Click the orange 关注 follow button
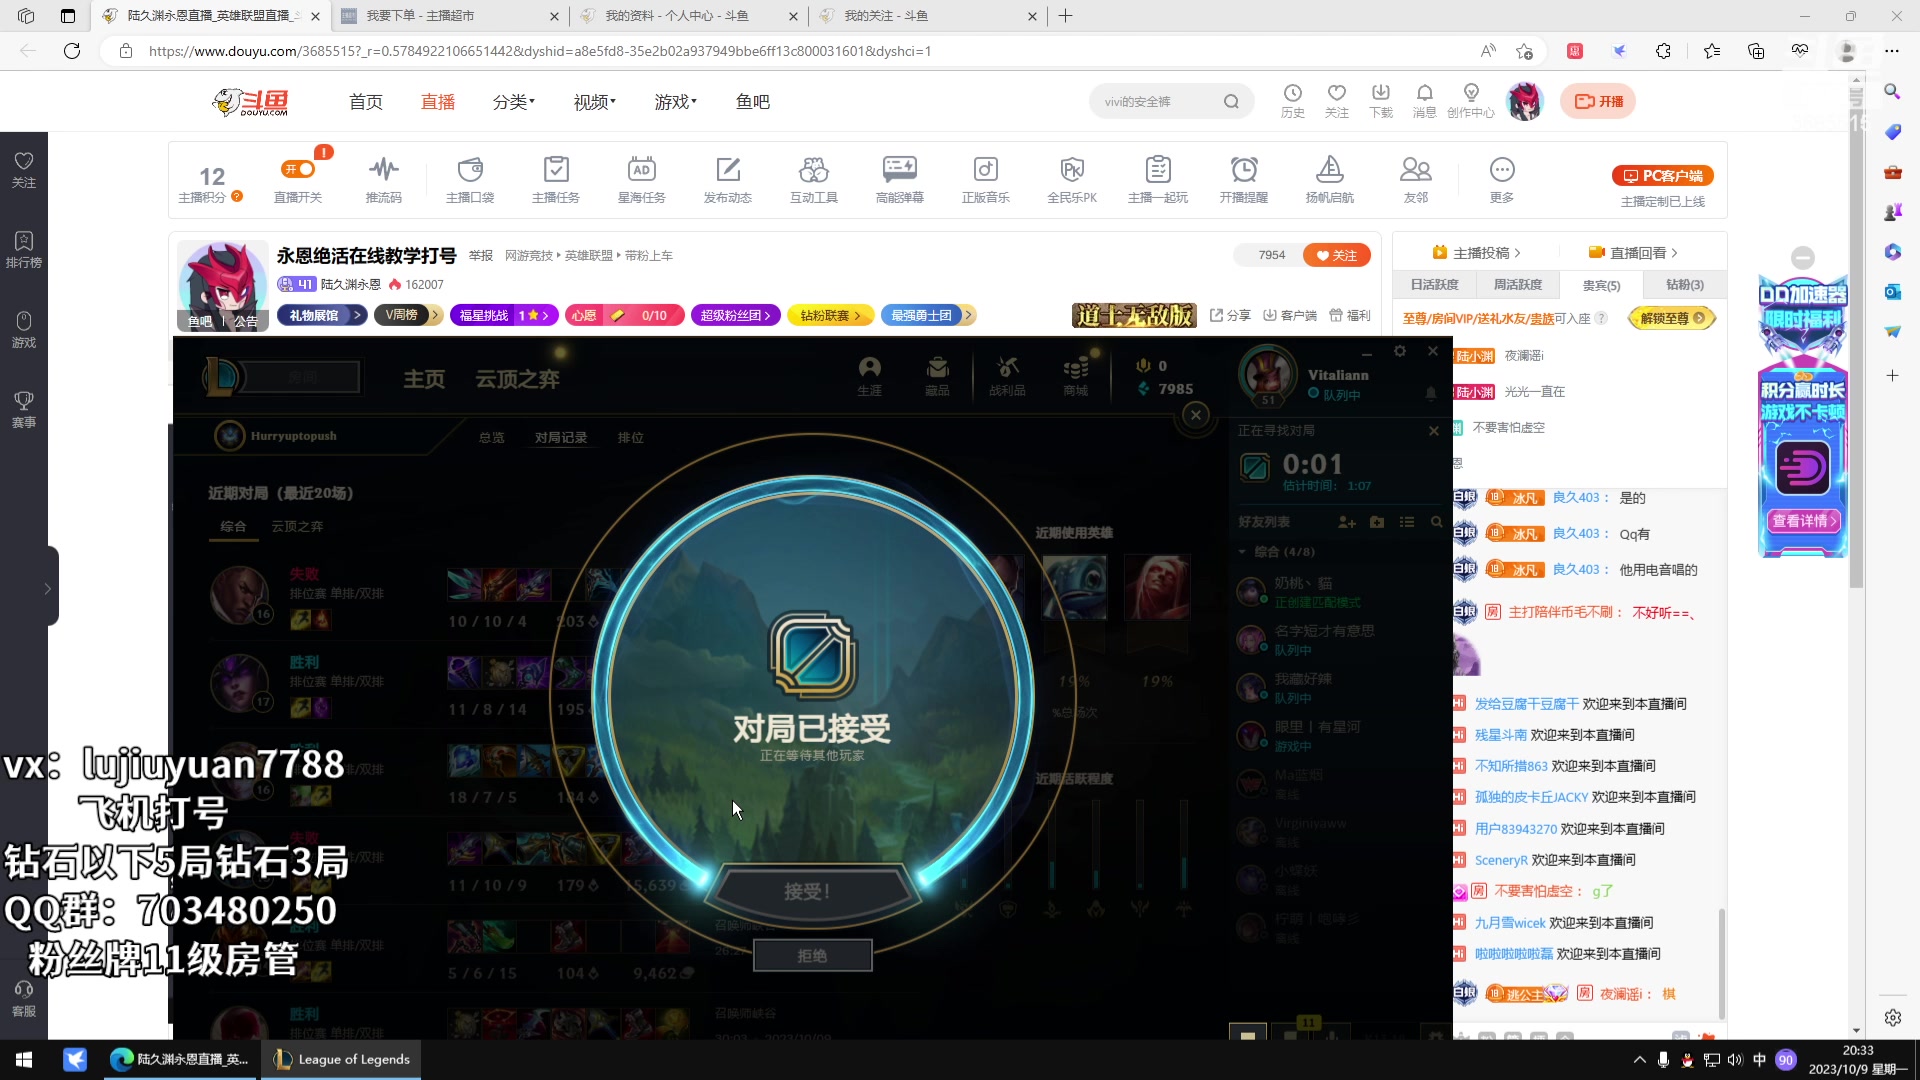Screen dimensions: 1920x1080 (1336, 255)
